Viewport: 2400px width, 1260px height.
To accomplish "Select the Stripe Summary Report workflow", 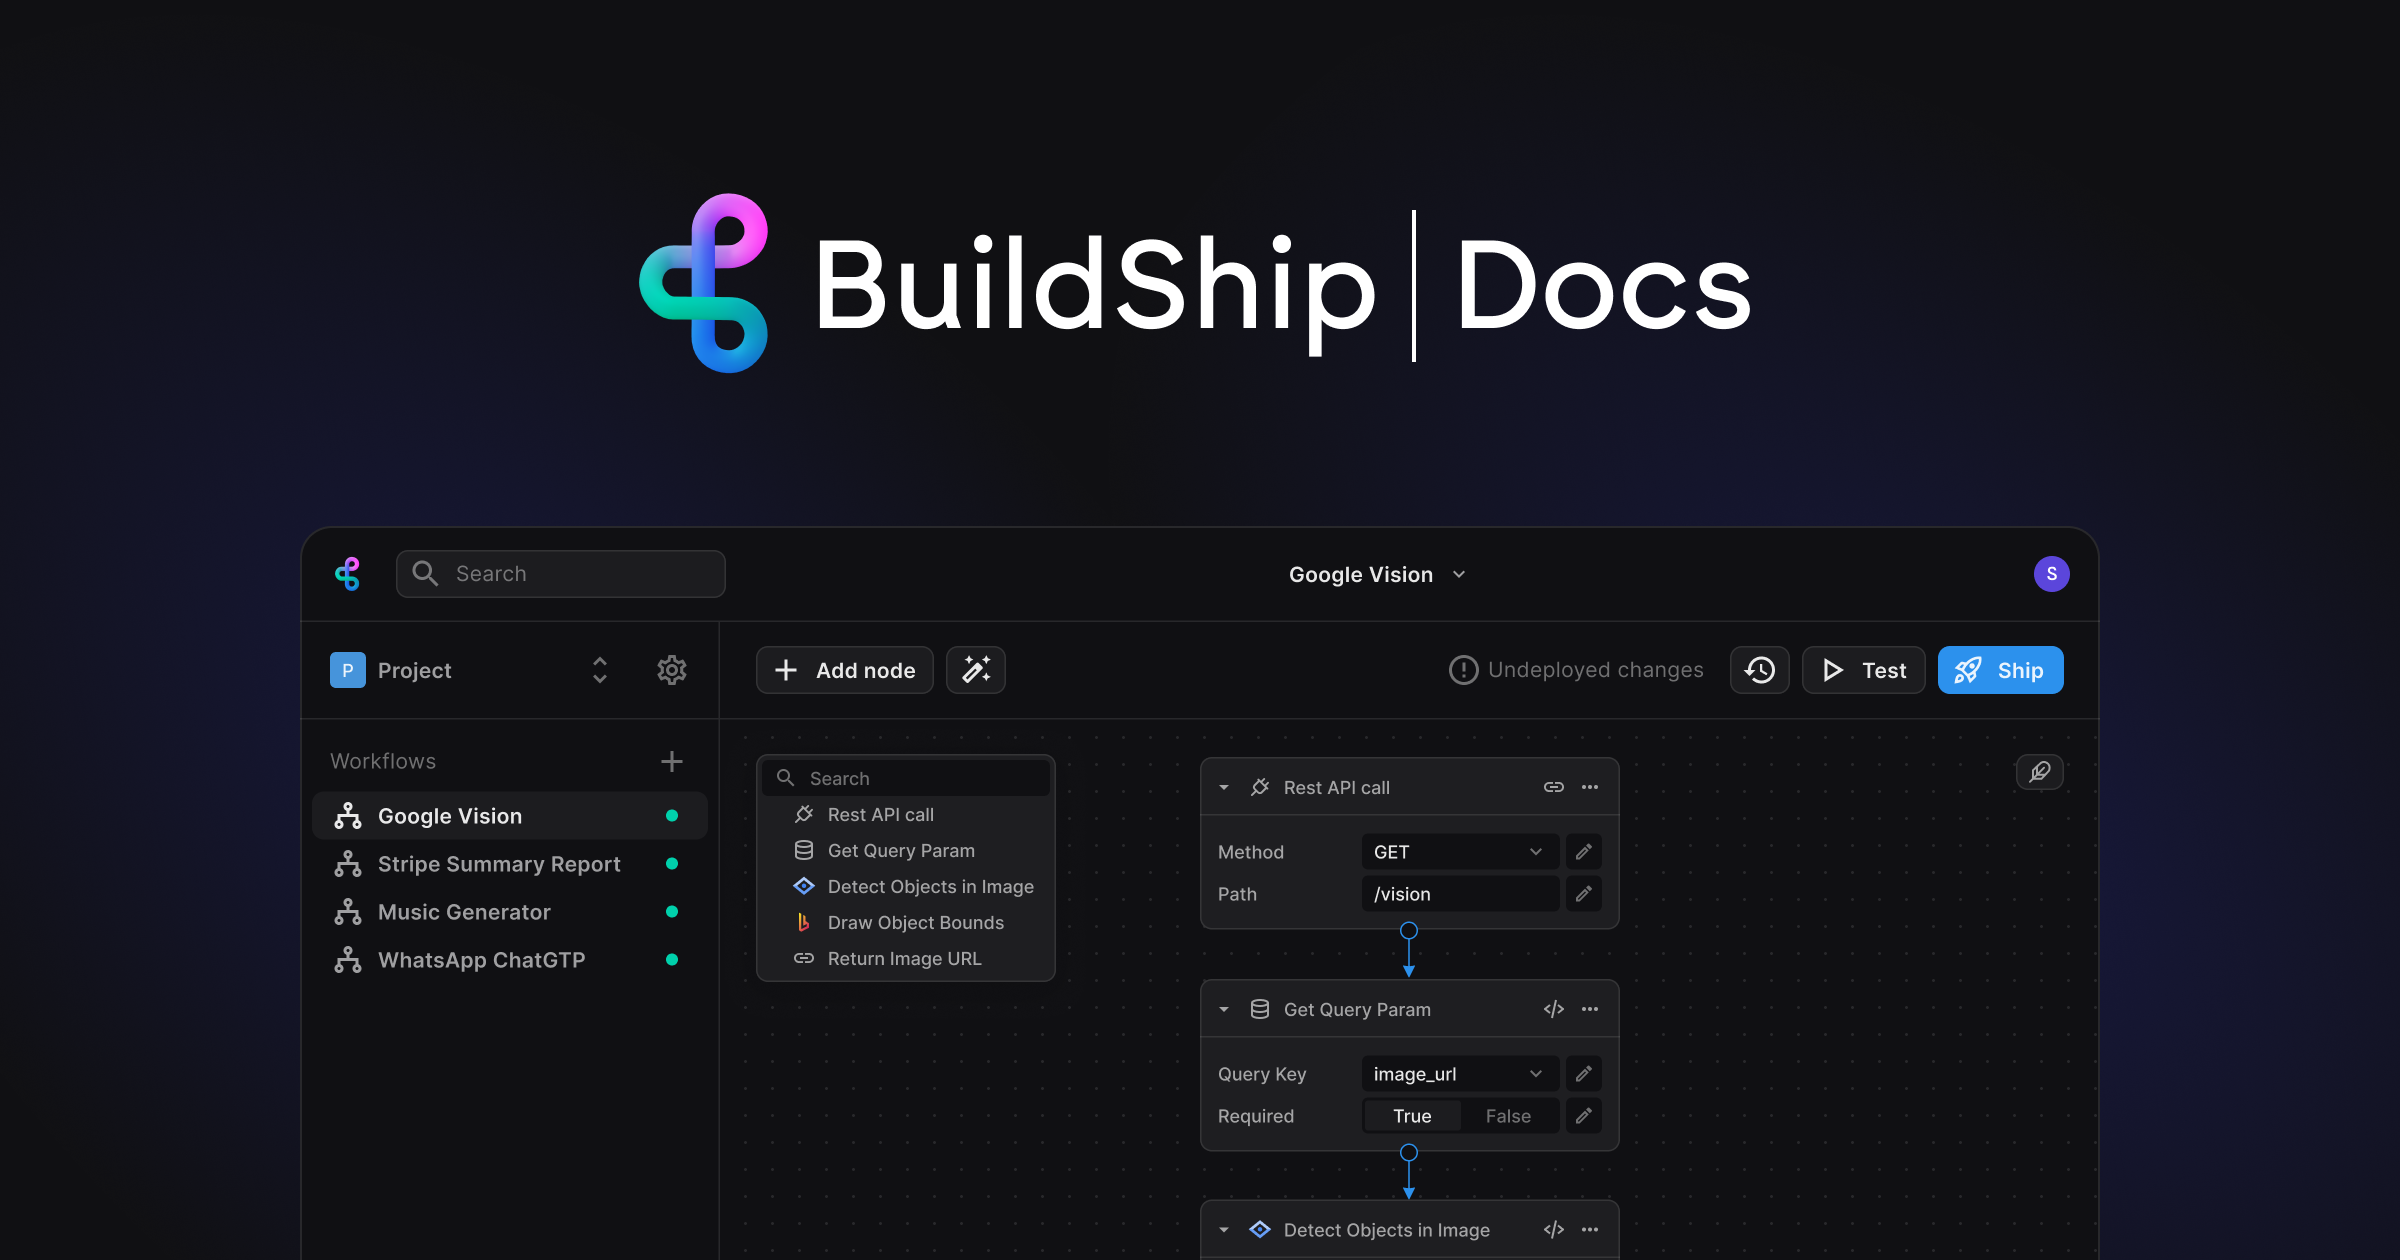I will pos(498,863).
